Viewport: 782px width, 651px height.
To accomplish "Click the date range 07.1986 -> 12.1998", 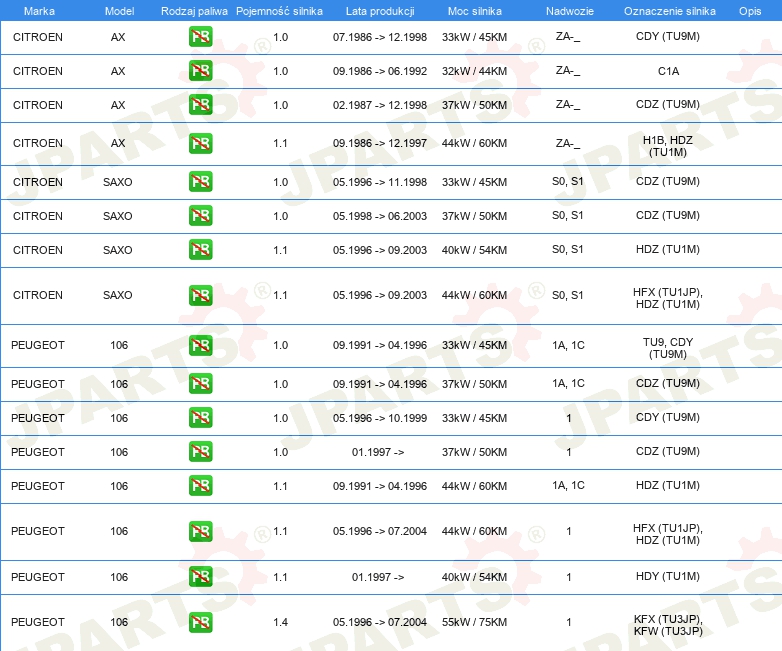I will pos(380,37).
